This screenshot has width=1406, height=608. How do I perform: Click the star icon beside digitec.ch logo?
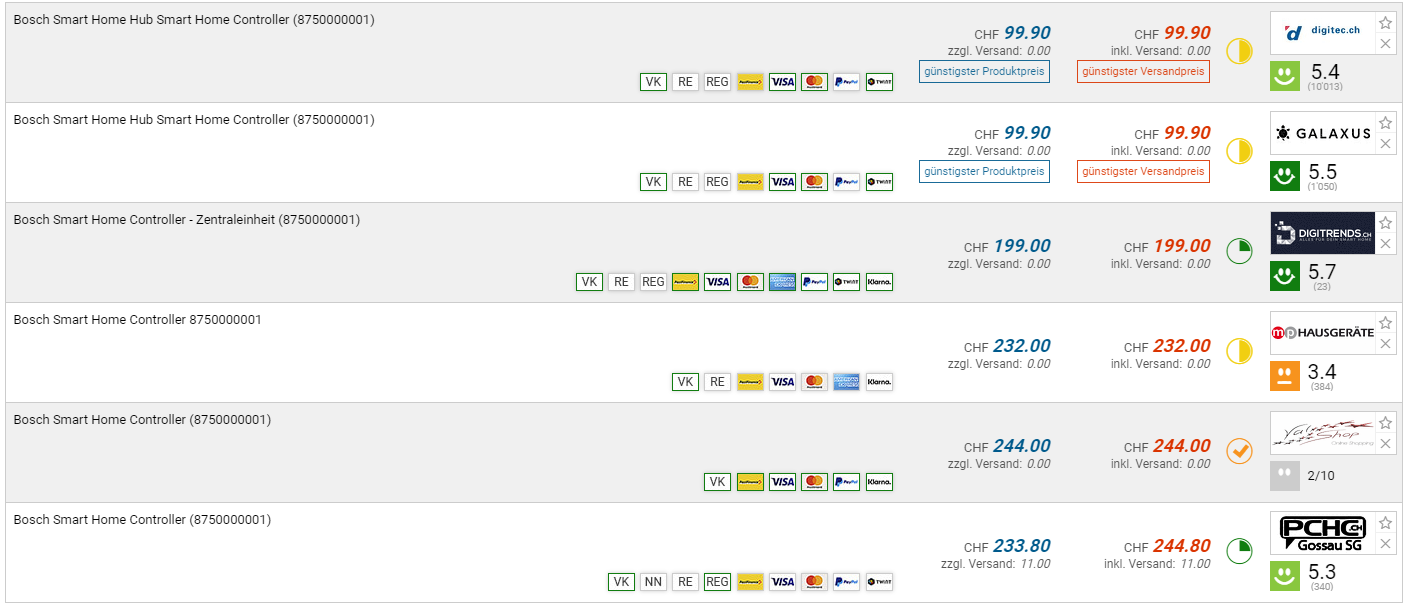1385,23
